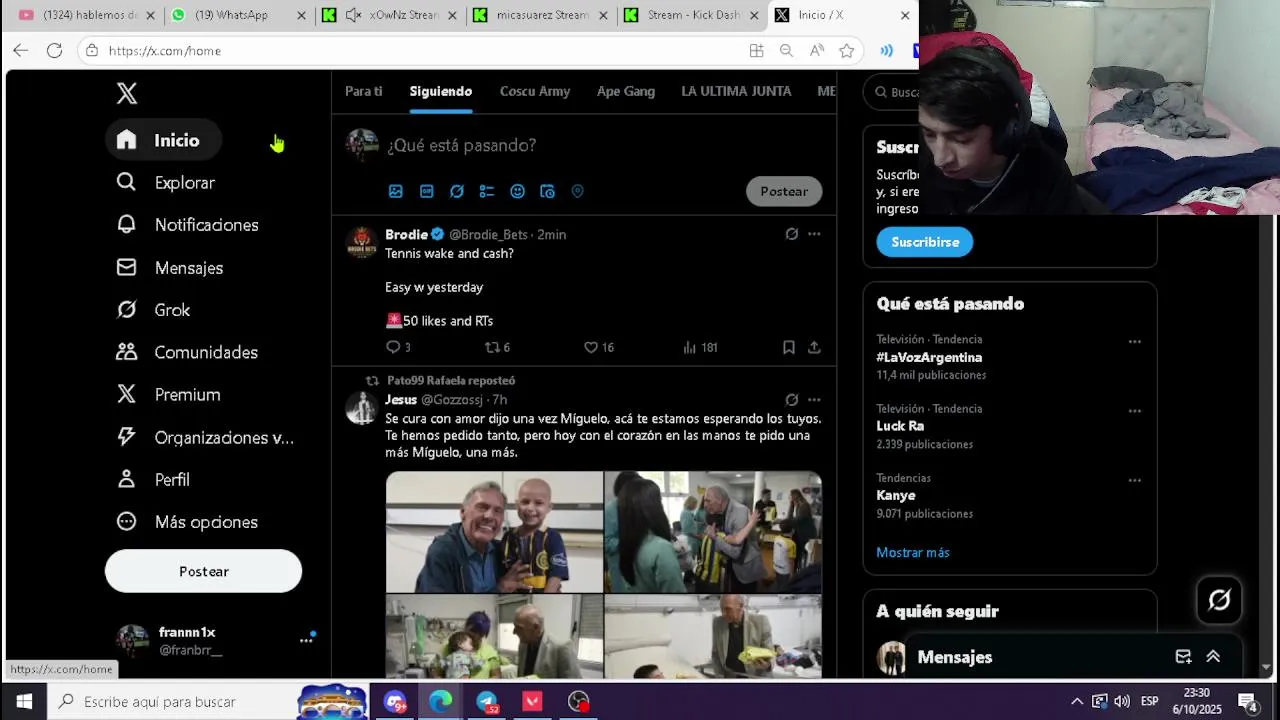Open more options on Jesus's post
This screenshot has width=1280, height=720.
814,400
